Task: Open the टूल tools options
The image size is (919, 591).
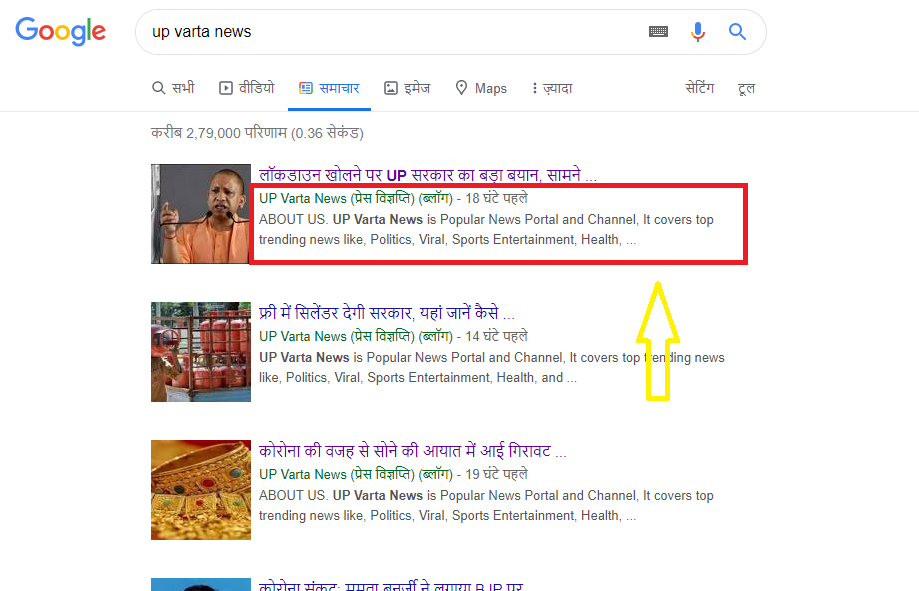Action: [x=746, y=88]
